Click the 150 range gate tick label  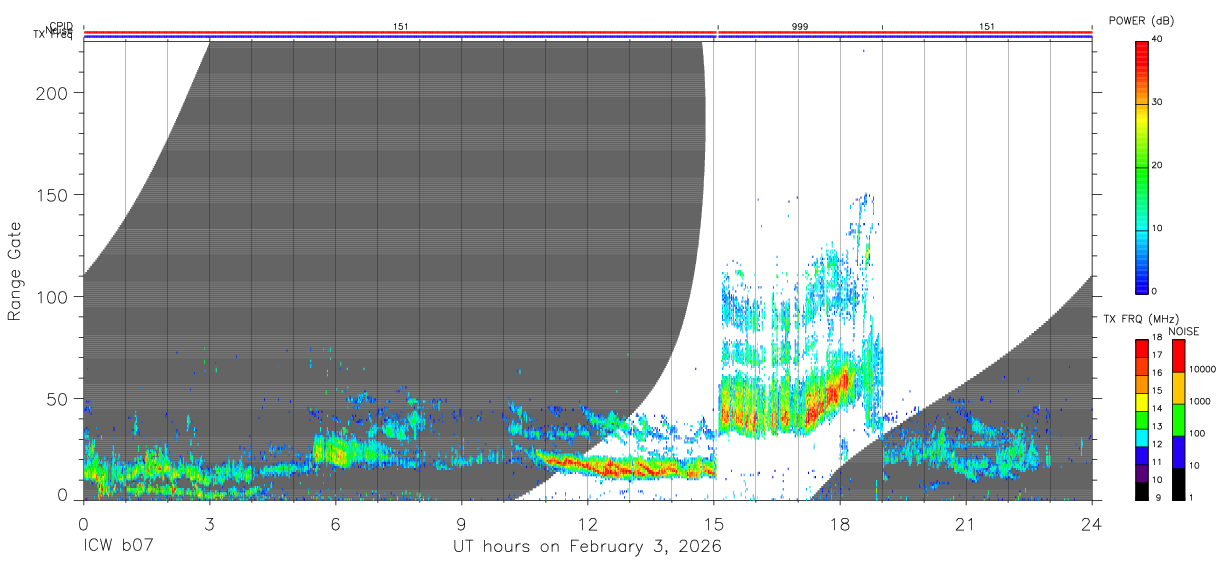click(x=51, y=195)
